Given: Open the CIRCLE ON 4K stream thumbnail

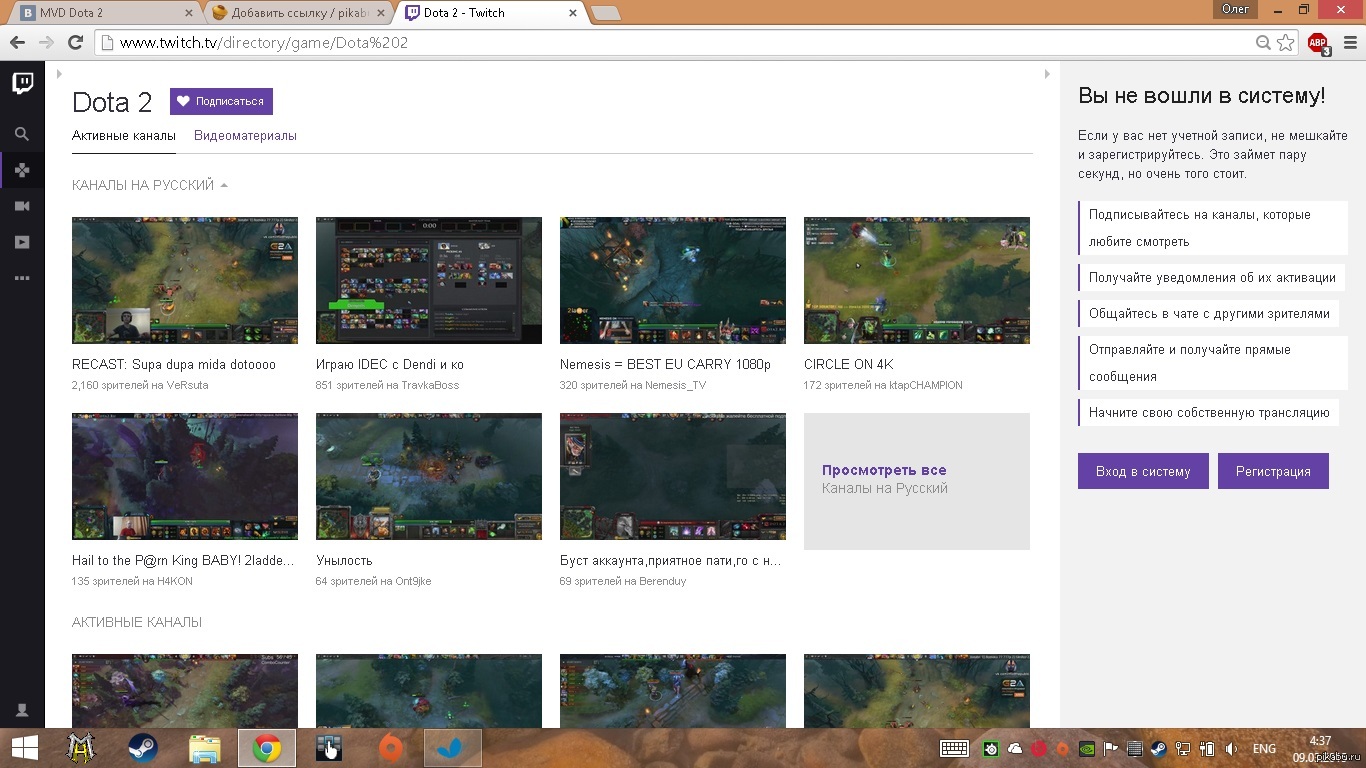Looking at the screenshot, I should (917, 280).
